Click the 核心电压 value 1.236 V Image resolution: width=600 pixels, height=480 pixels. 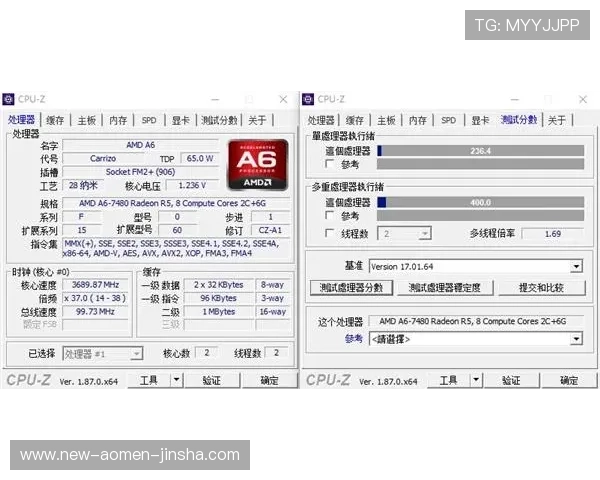click(192, 185)
